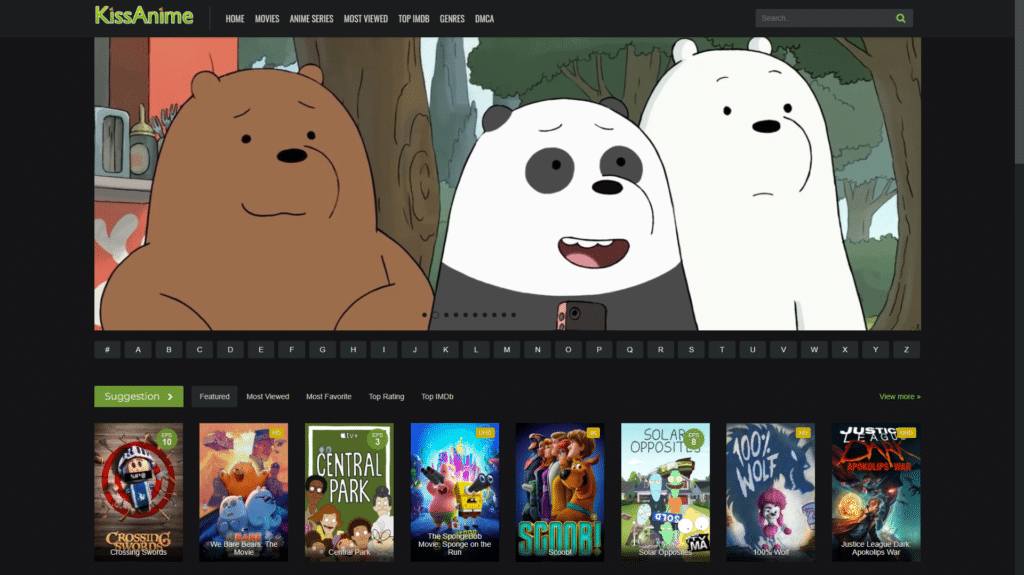The image size is (1024, 575).
Task: Filter titles by letter C
Action: (x=199, y=350)
